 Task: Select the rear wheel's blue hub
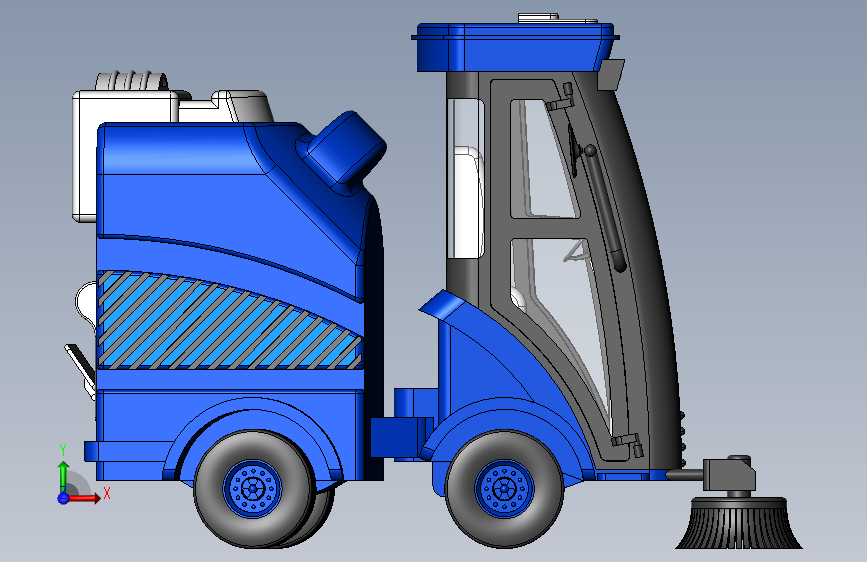(253, 488)
